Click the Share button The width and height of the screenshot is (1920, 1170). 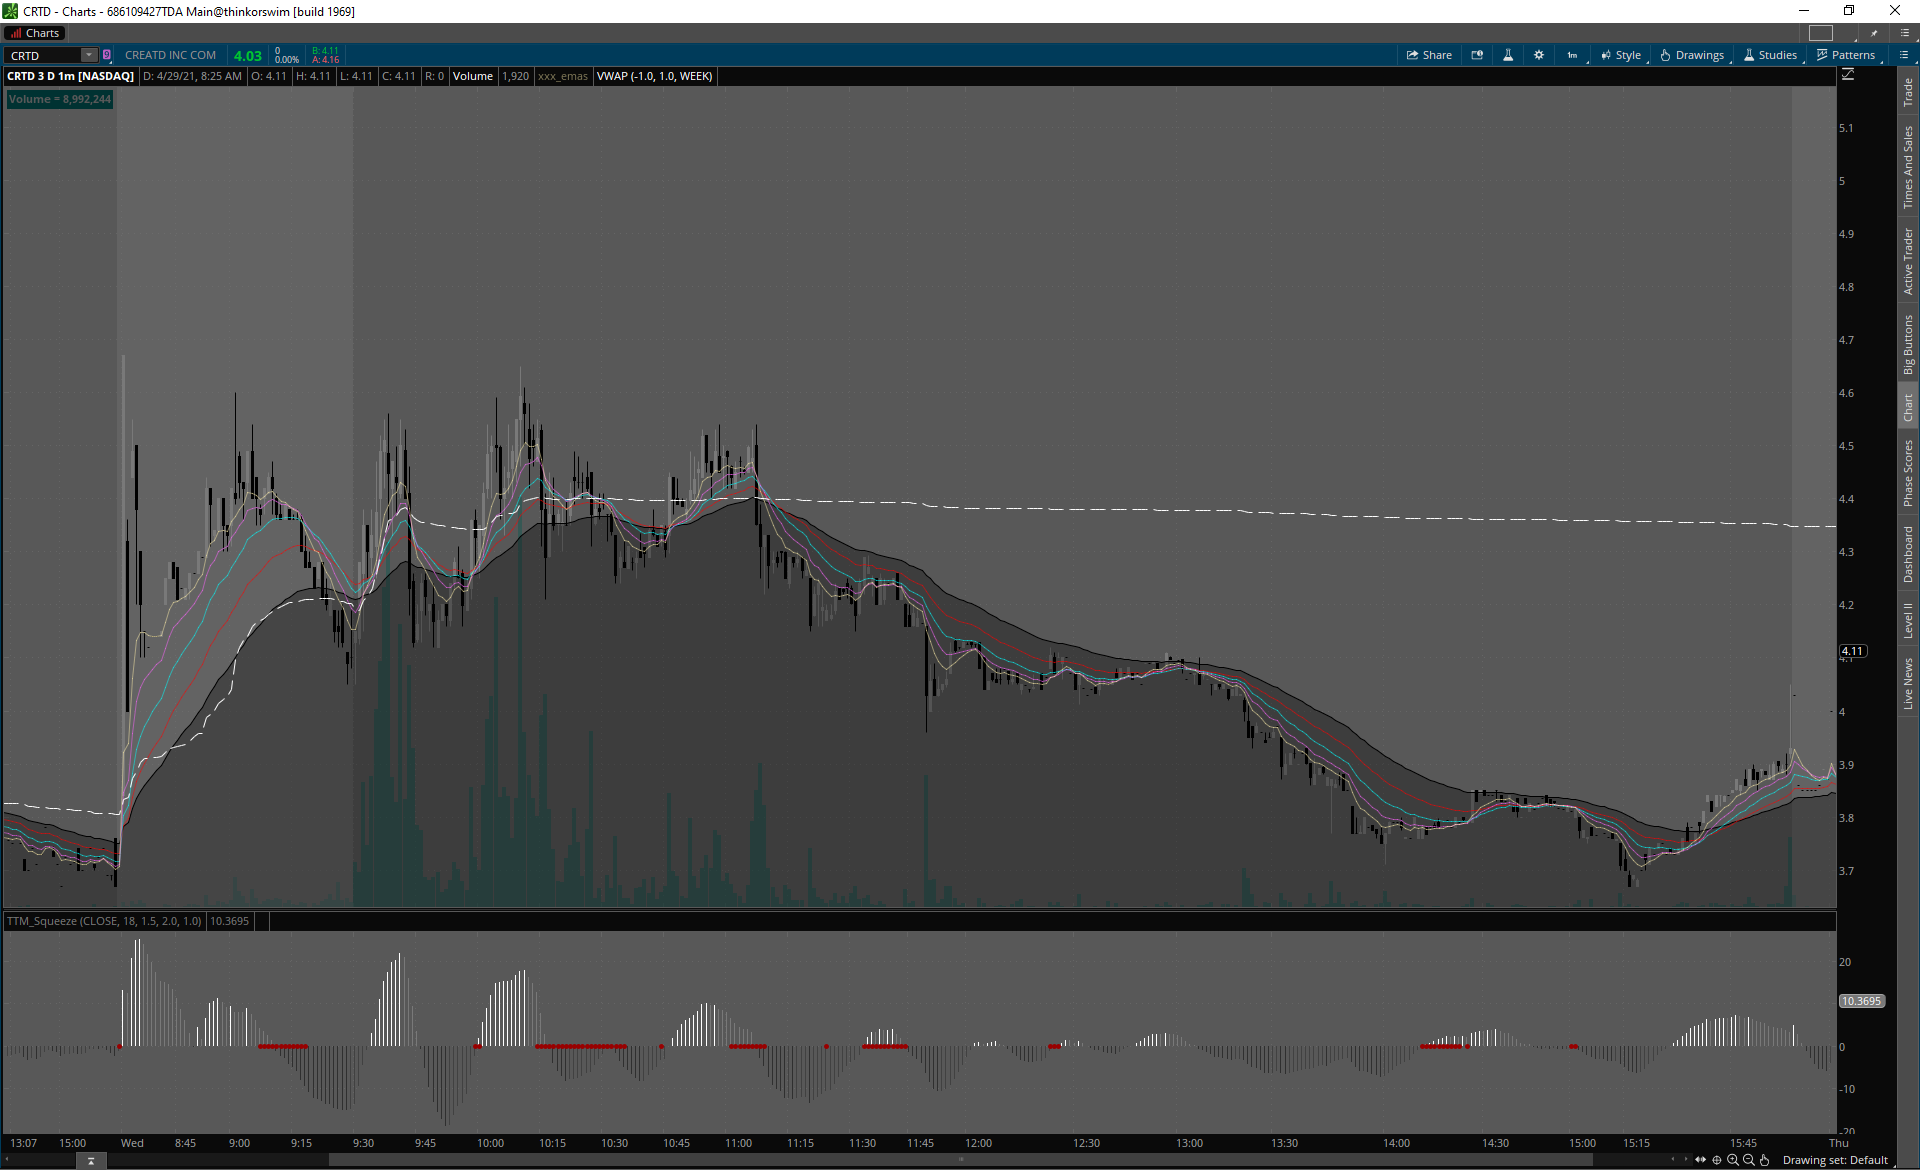(x=1429, y=55)
